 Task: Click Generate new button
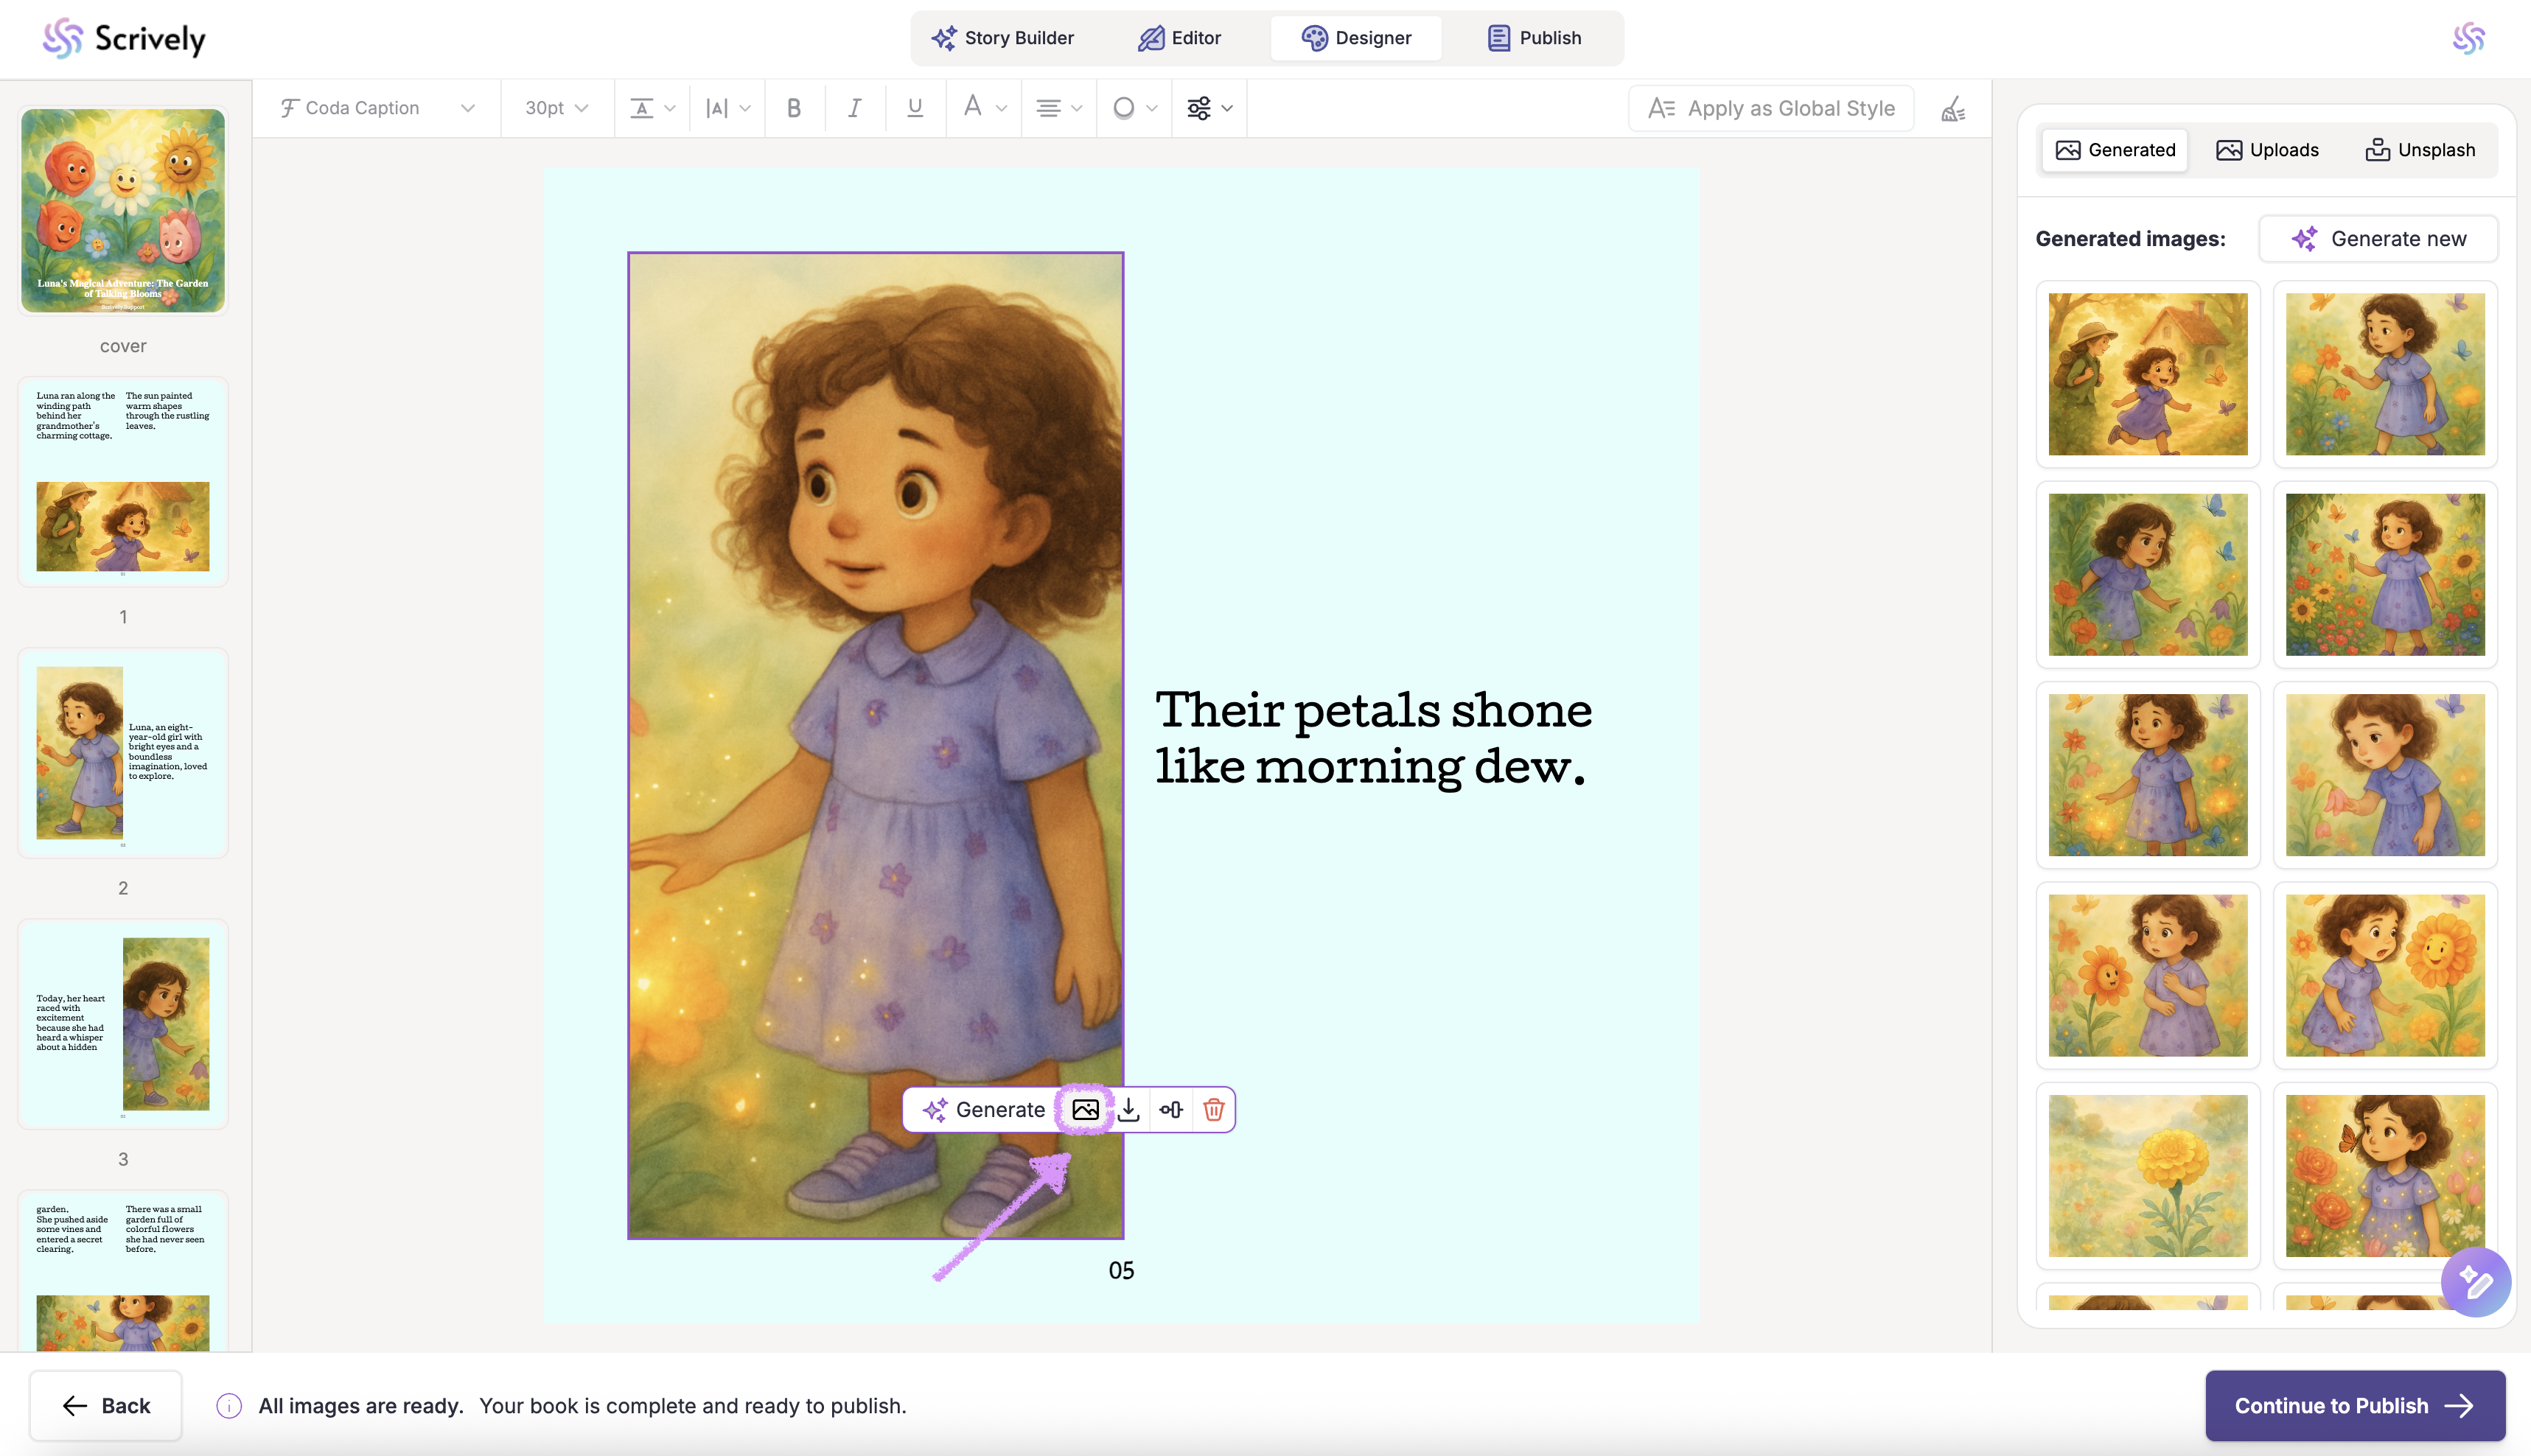click(x=2378, y=239)
